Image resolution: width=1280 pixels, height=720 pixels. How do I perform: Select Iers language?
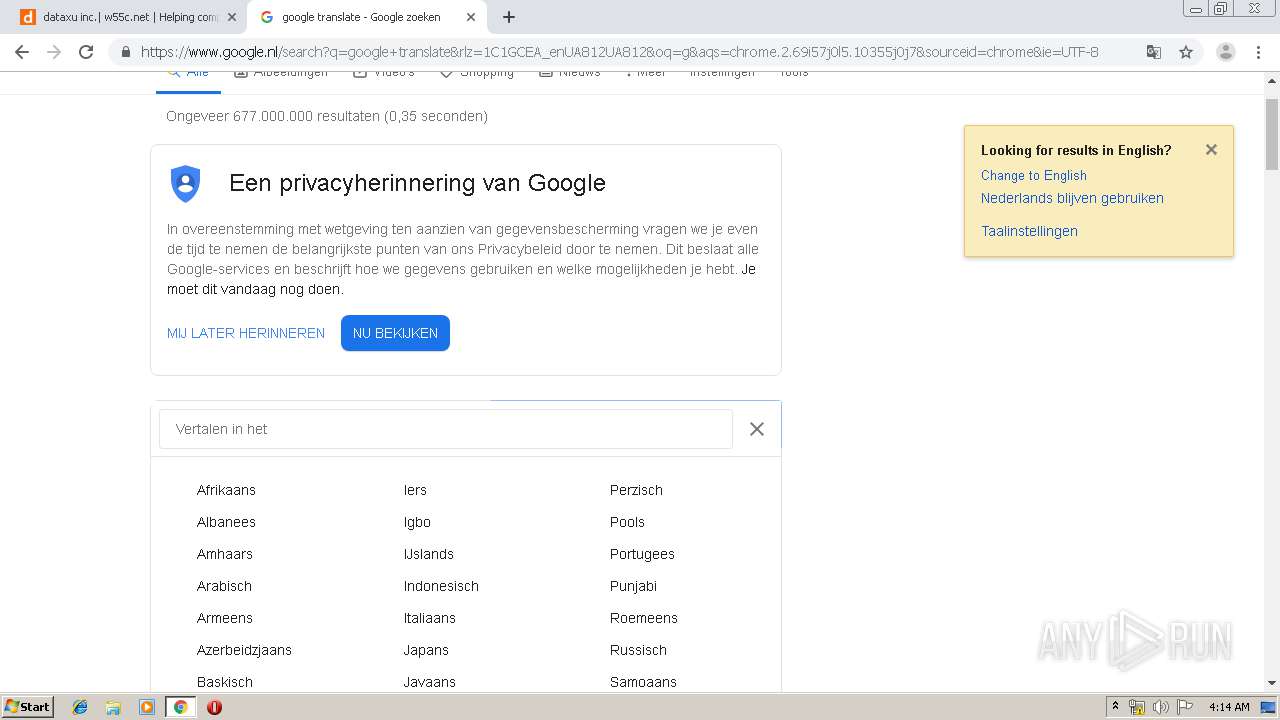(x=415, y=490)
